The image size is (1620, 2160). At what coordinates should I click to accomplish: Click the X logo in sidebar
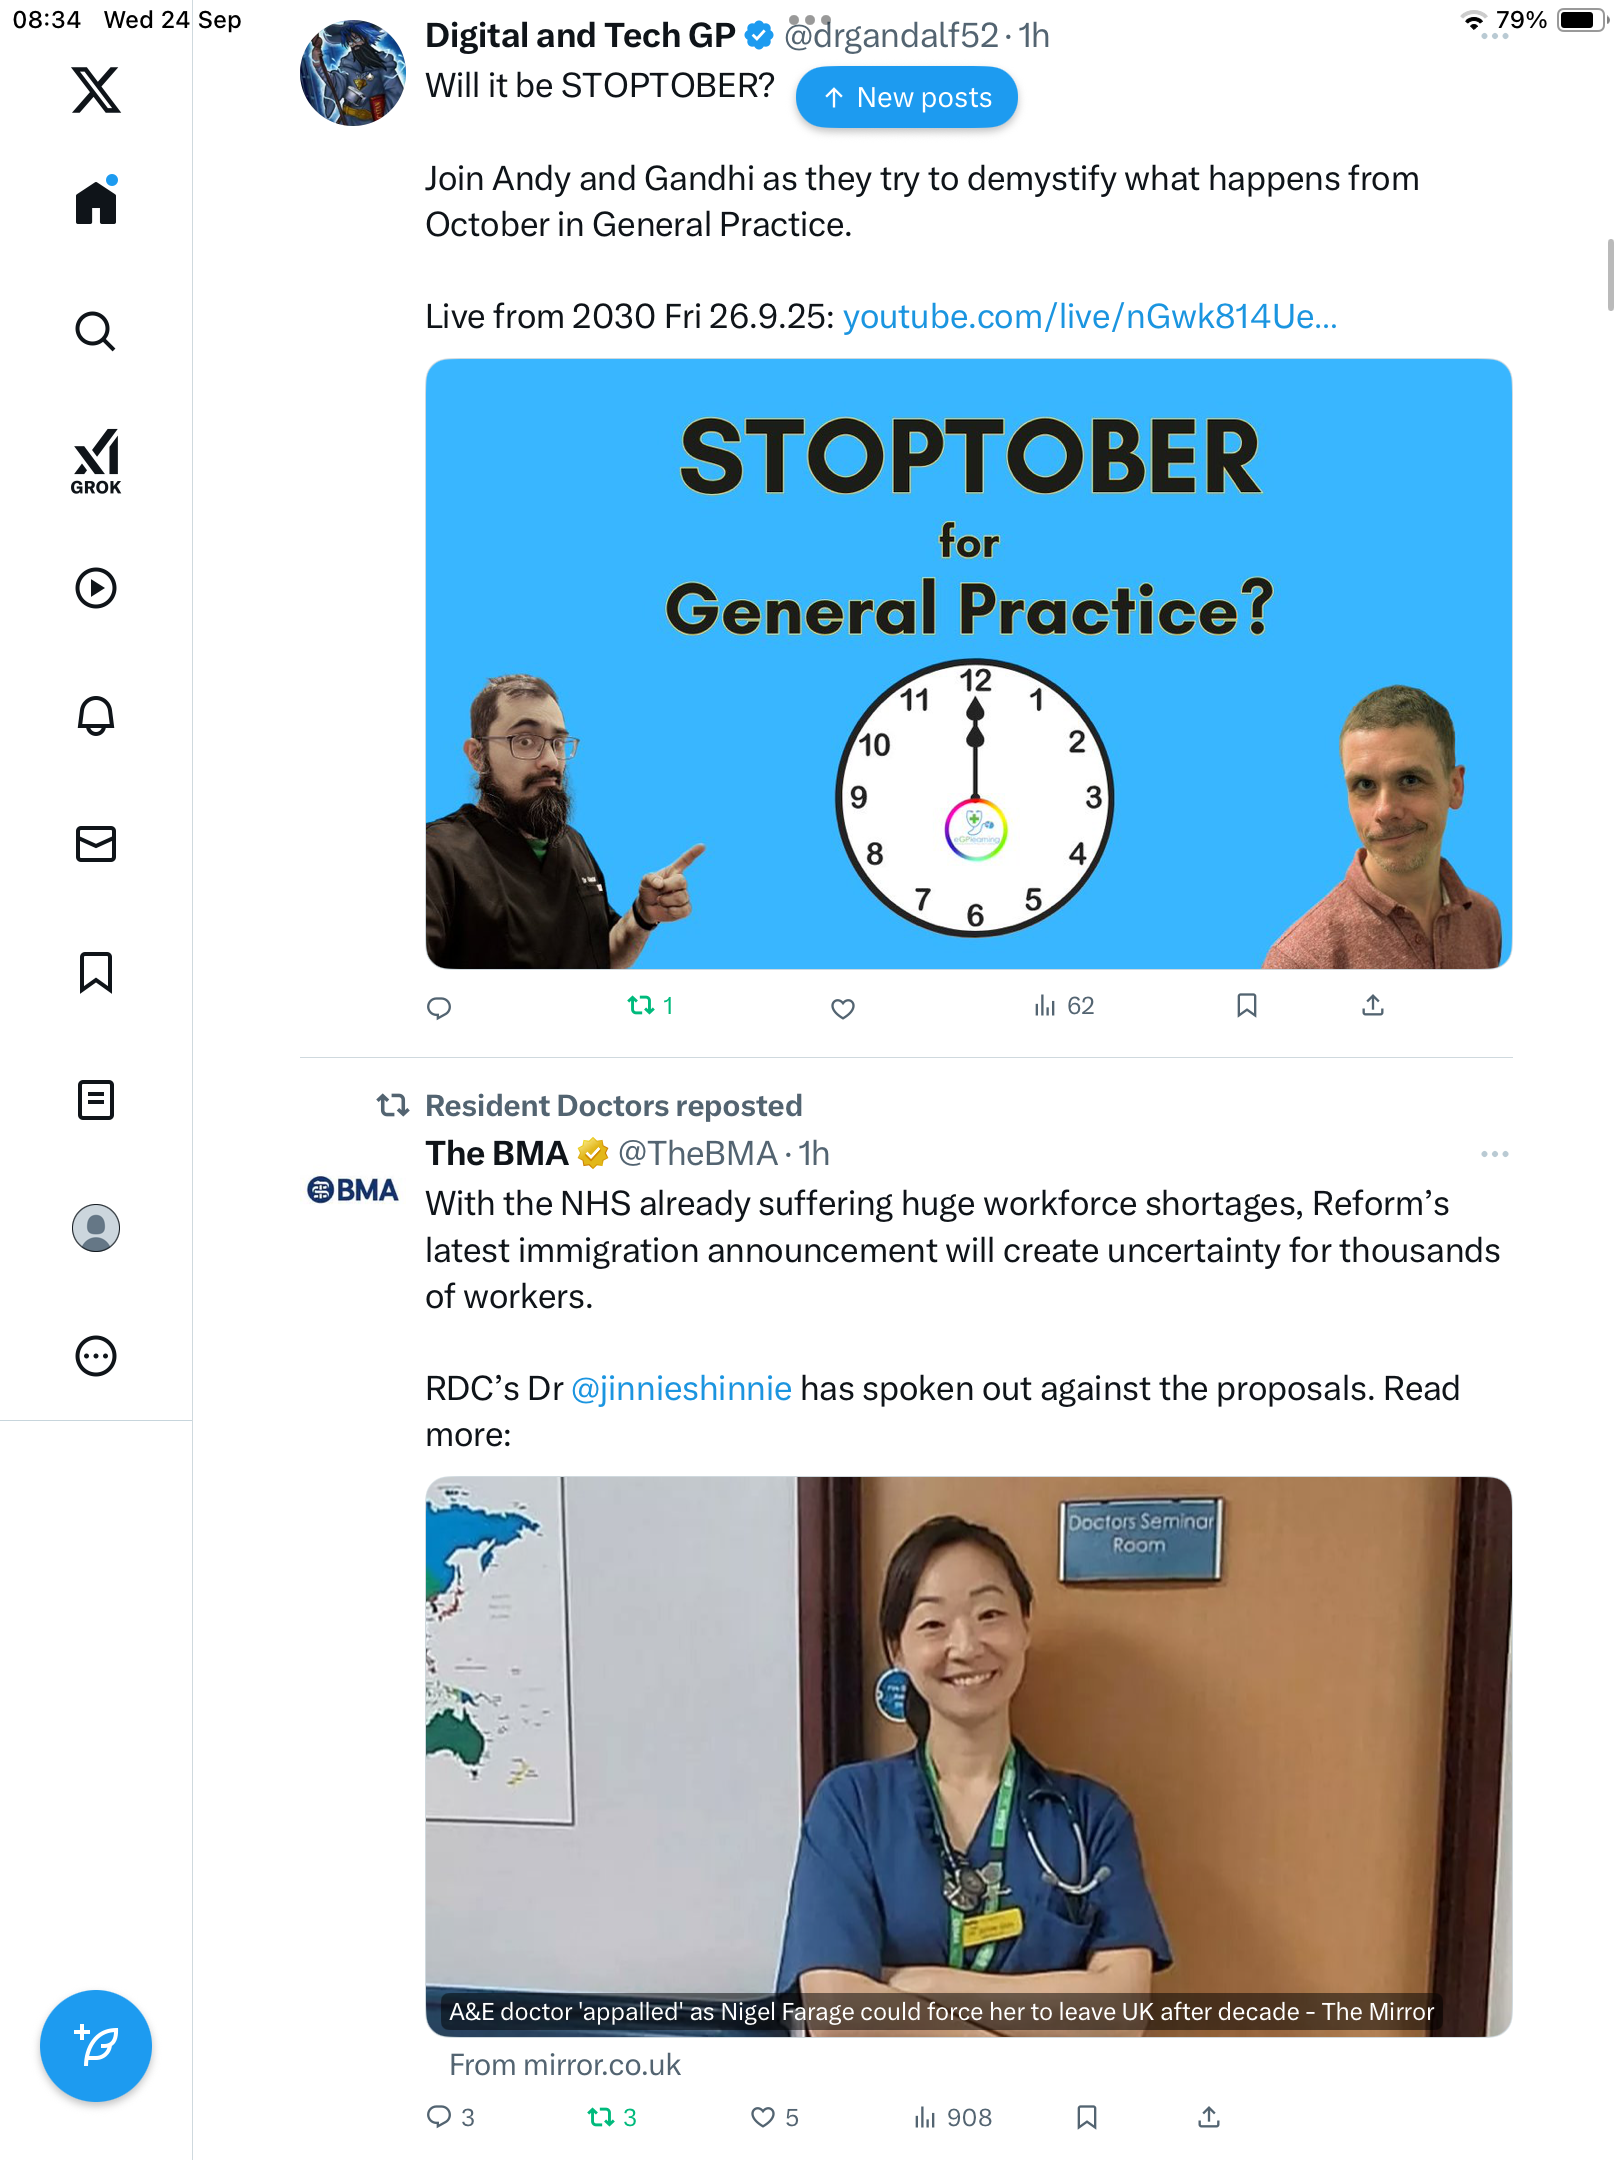click(96, 90)
